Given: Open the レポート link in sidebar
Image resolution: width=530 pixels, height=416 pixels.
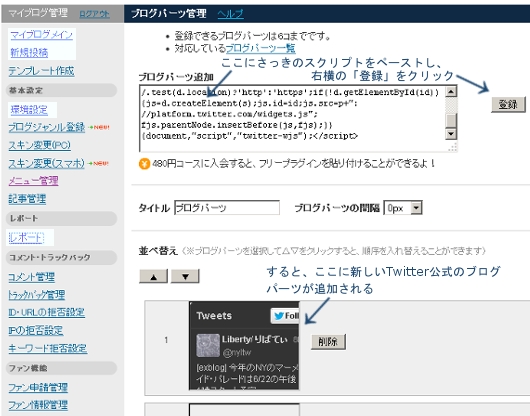Looking at the screenshot, I should click(x=26, y=238).
